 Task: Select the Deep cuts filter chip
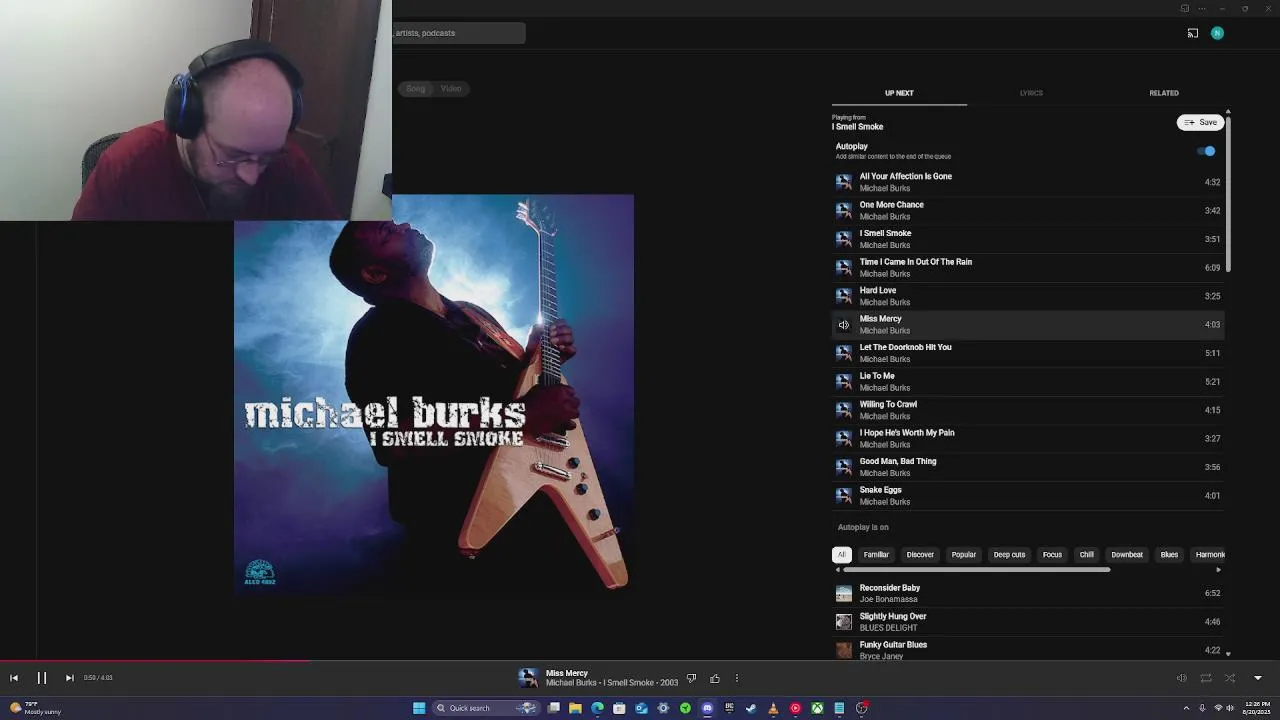1009,555
